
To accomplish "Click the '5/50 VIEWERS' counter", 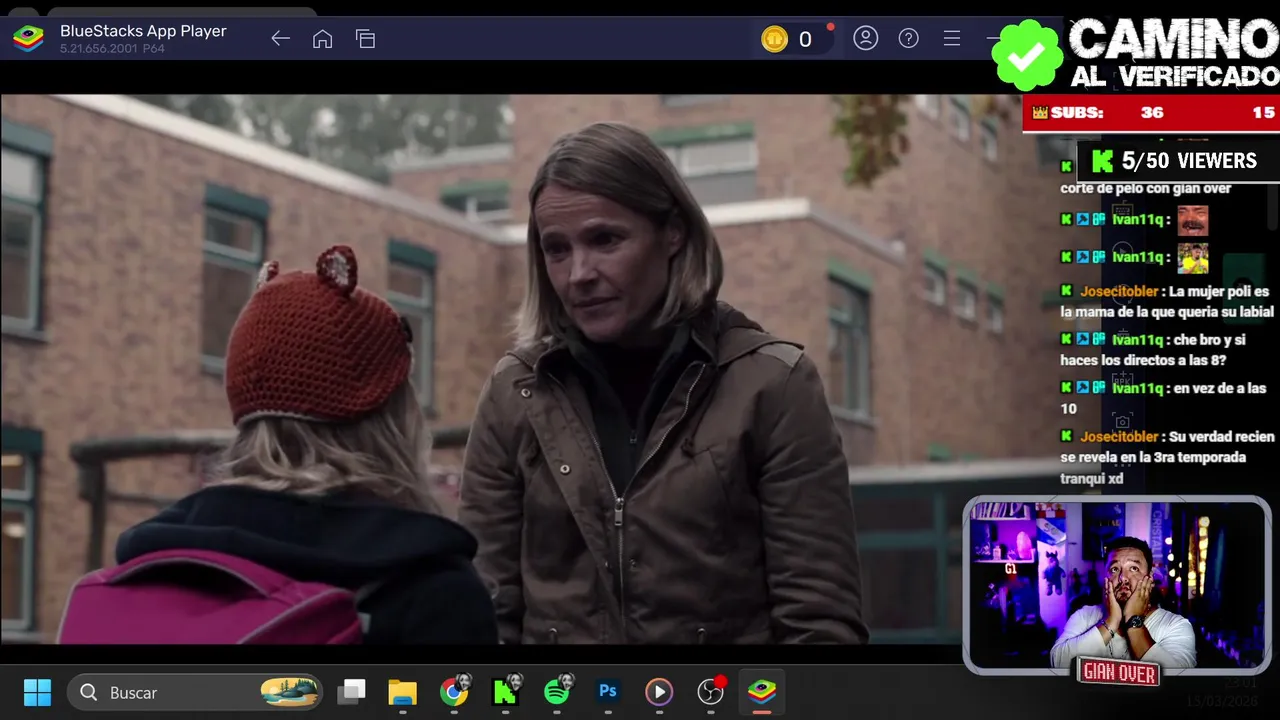I will (x=1177, y=161).
